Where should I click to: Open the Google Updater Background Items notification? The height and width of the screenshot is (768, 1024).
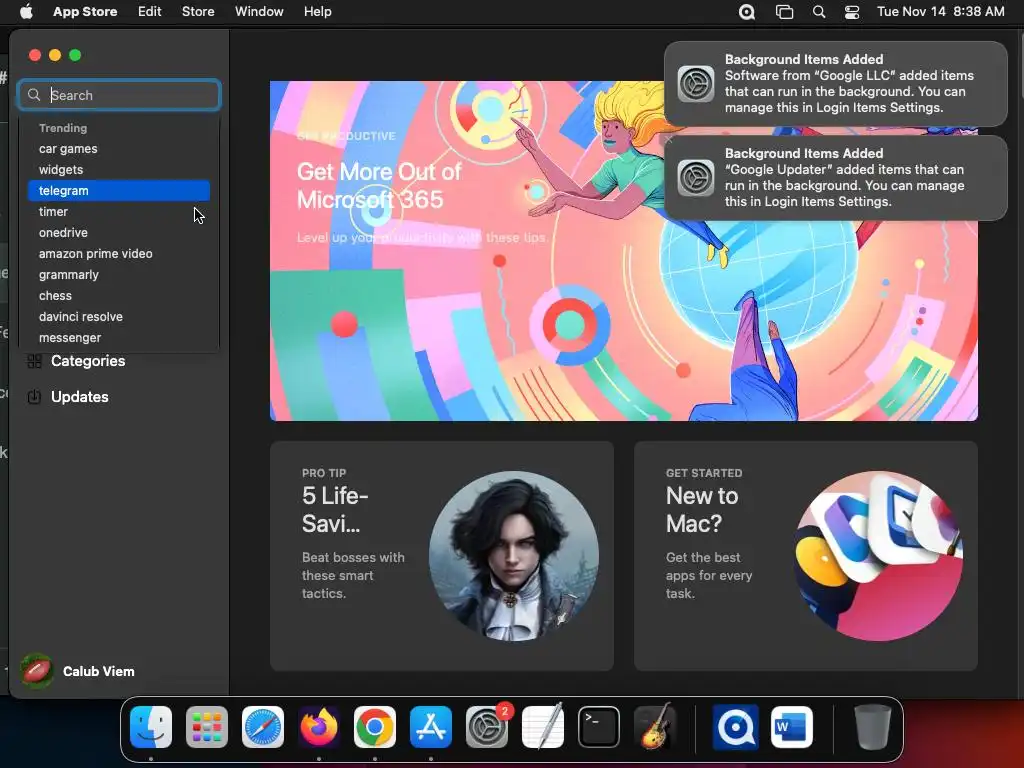(836, 178)
